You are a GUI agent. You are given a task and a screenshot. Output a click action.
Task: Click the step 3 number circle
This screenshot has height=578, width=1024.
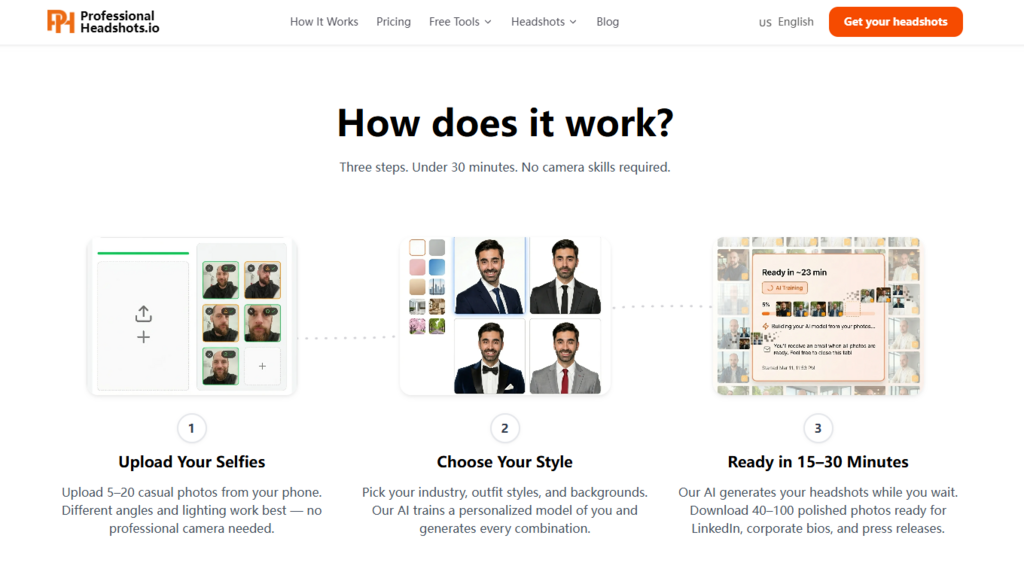818,428
